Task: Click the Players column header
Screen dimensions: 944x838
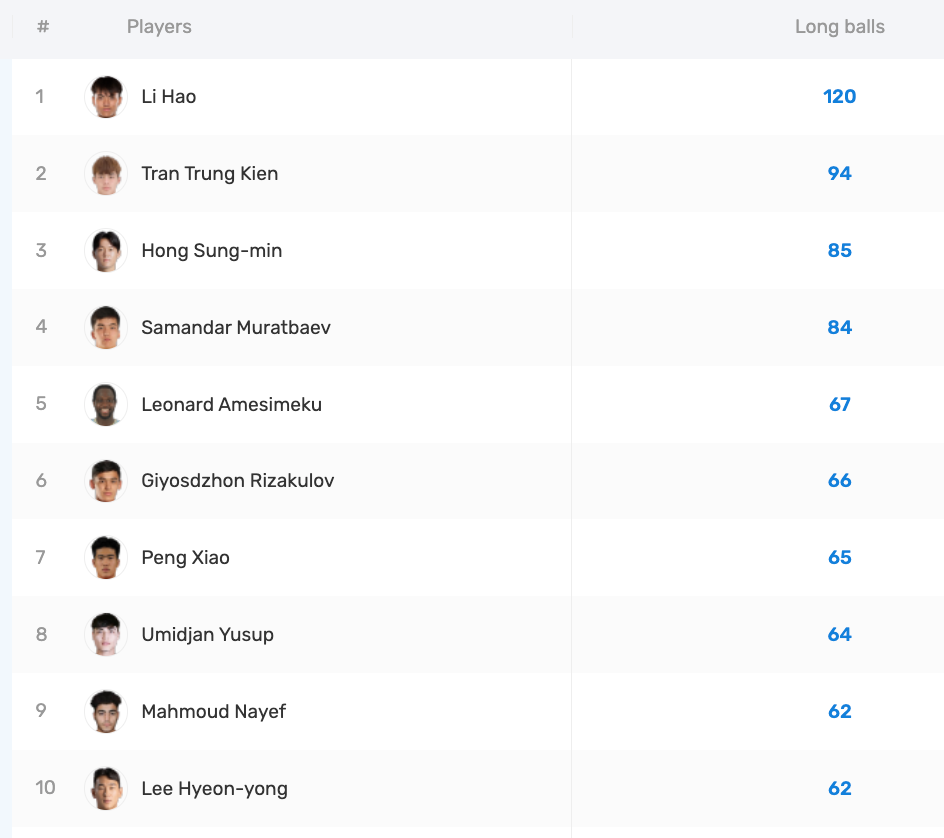Action: [159, 27]
